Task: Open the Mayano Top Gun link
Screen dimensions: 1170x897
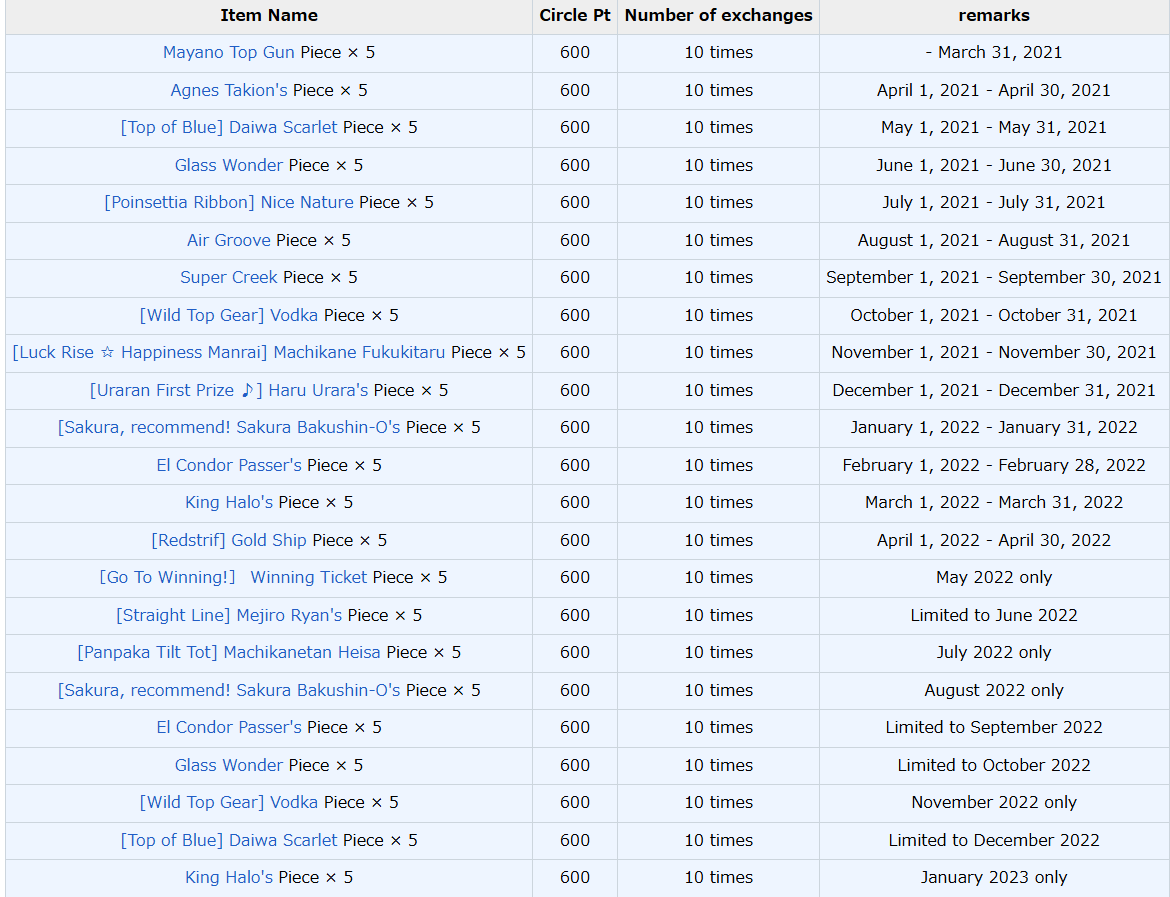Action: tap(228, 53)
